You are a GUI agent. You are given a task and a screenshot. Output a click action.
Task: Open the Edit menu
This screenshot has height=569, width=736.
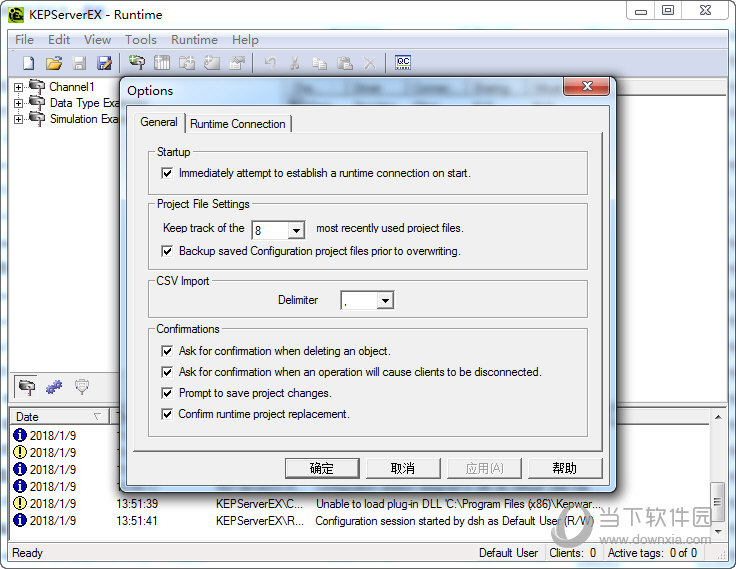coord(59,40)
